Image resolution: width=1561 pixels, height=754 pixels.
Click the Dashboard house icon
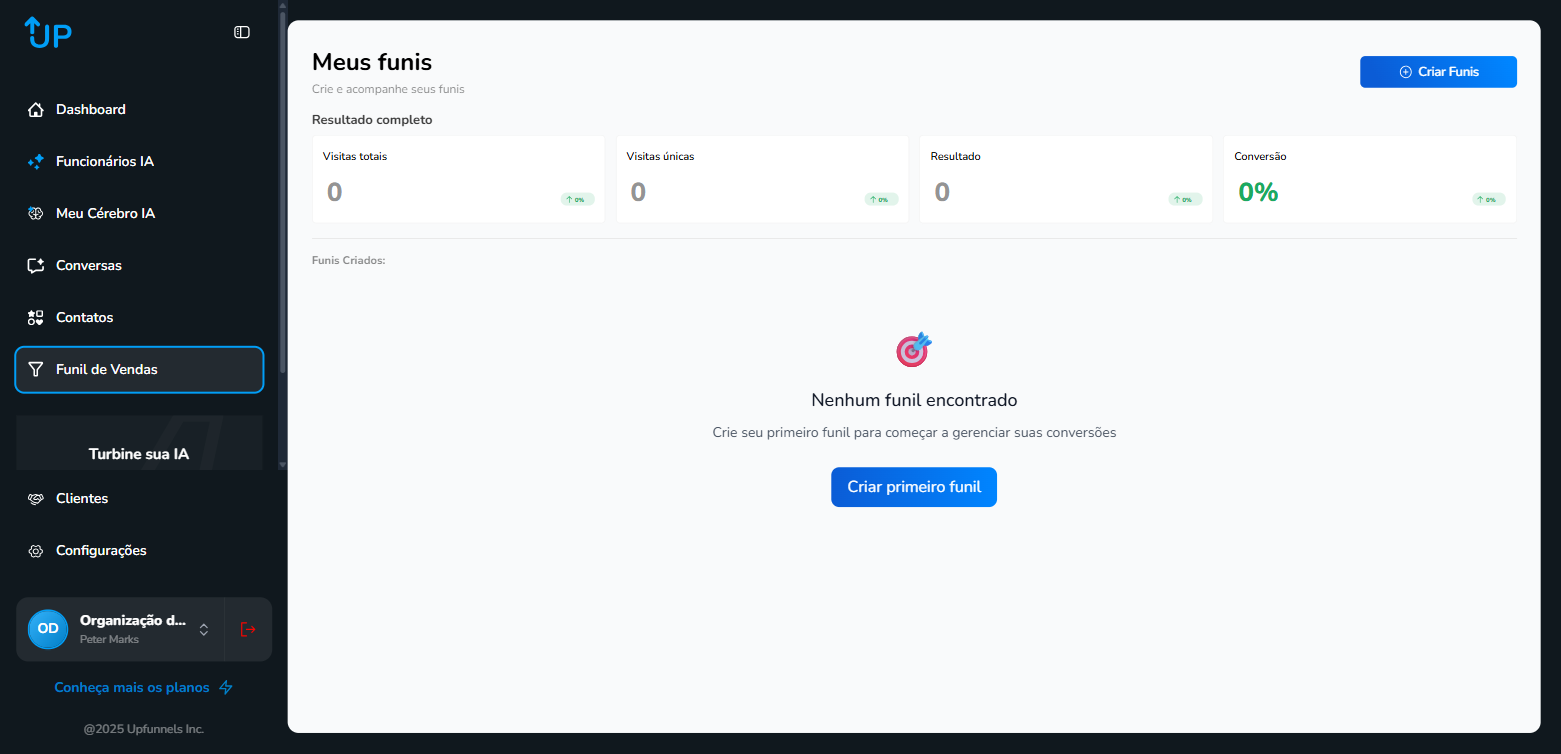[36, 110]
